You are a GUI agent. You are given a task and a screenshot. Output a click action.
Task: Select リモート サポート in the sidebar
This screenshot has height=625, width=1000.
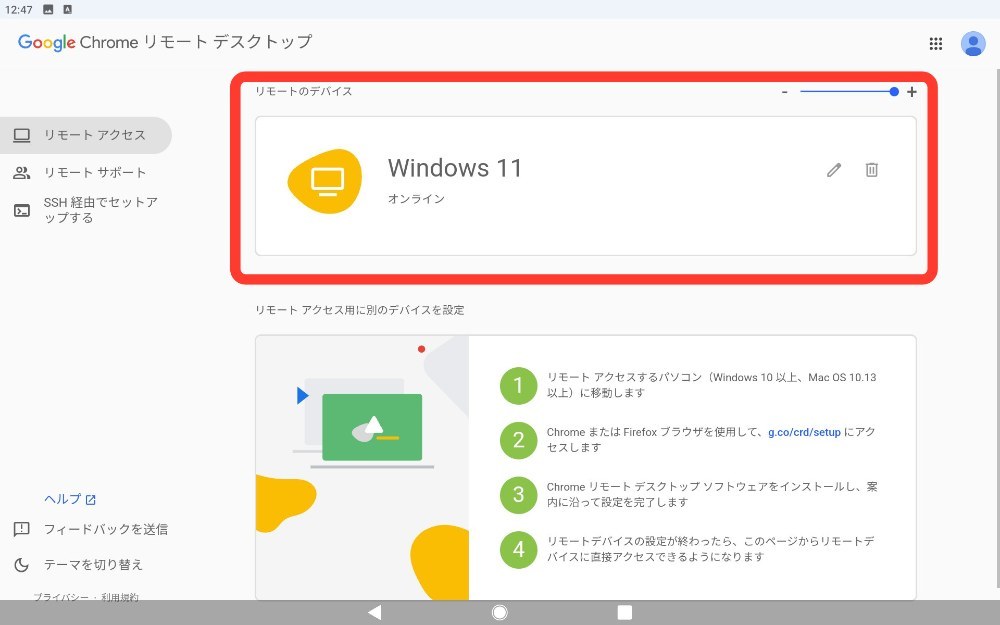click(x=85, y=172)
